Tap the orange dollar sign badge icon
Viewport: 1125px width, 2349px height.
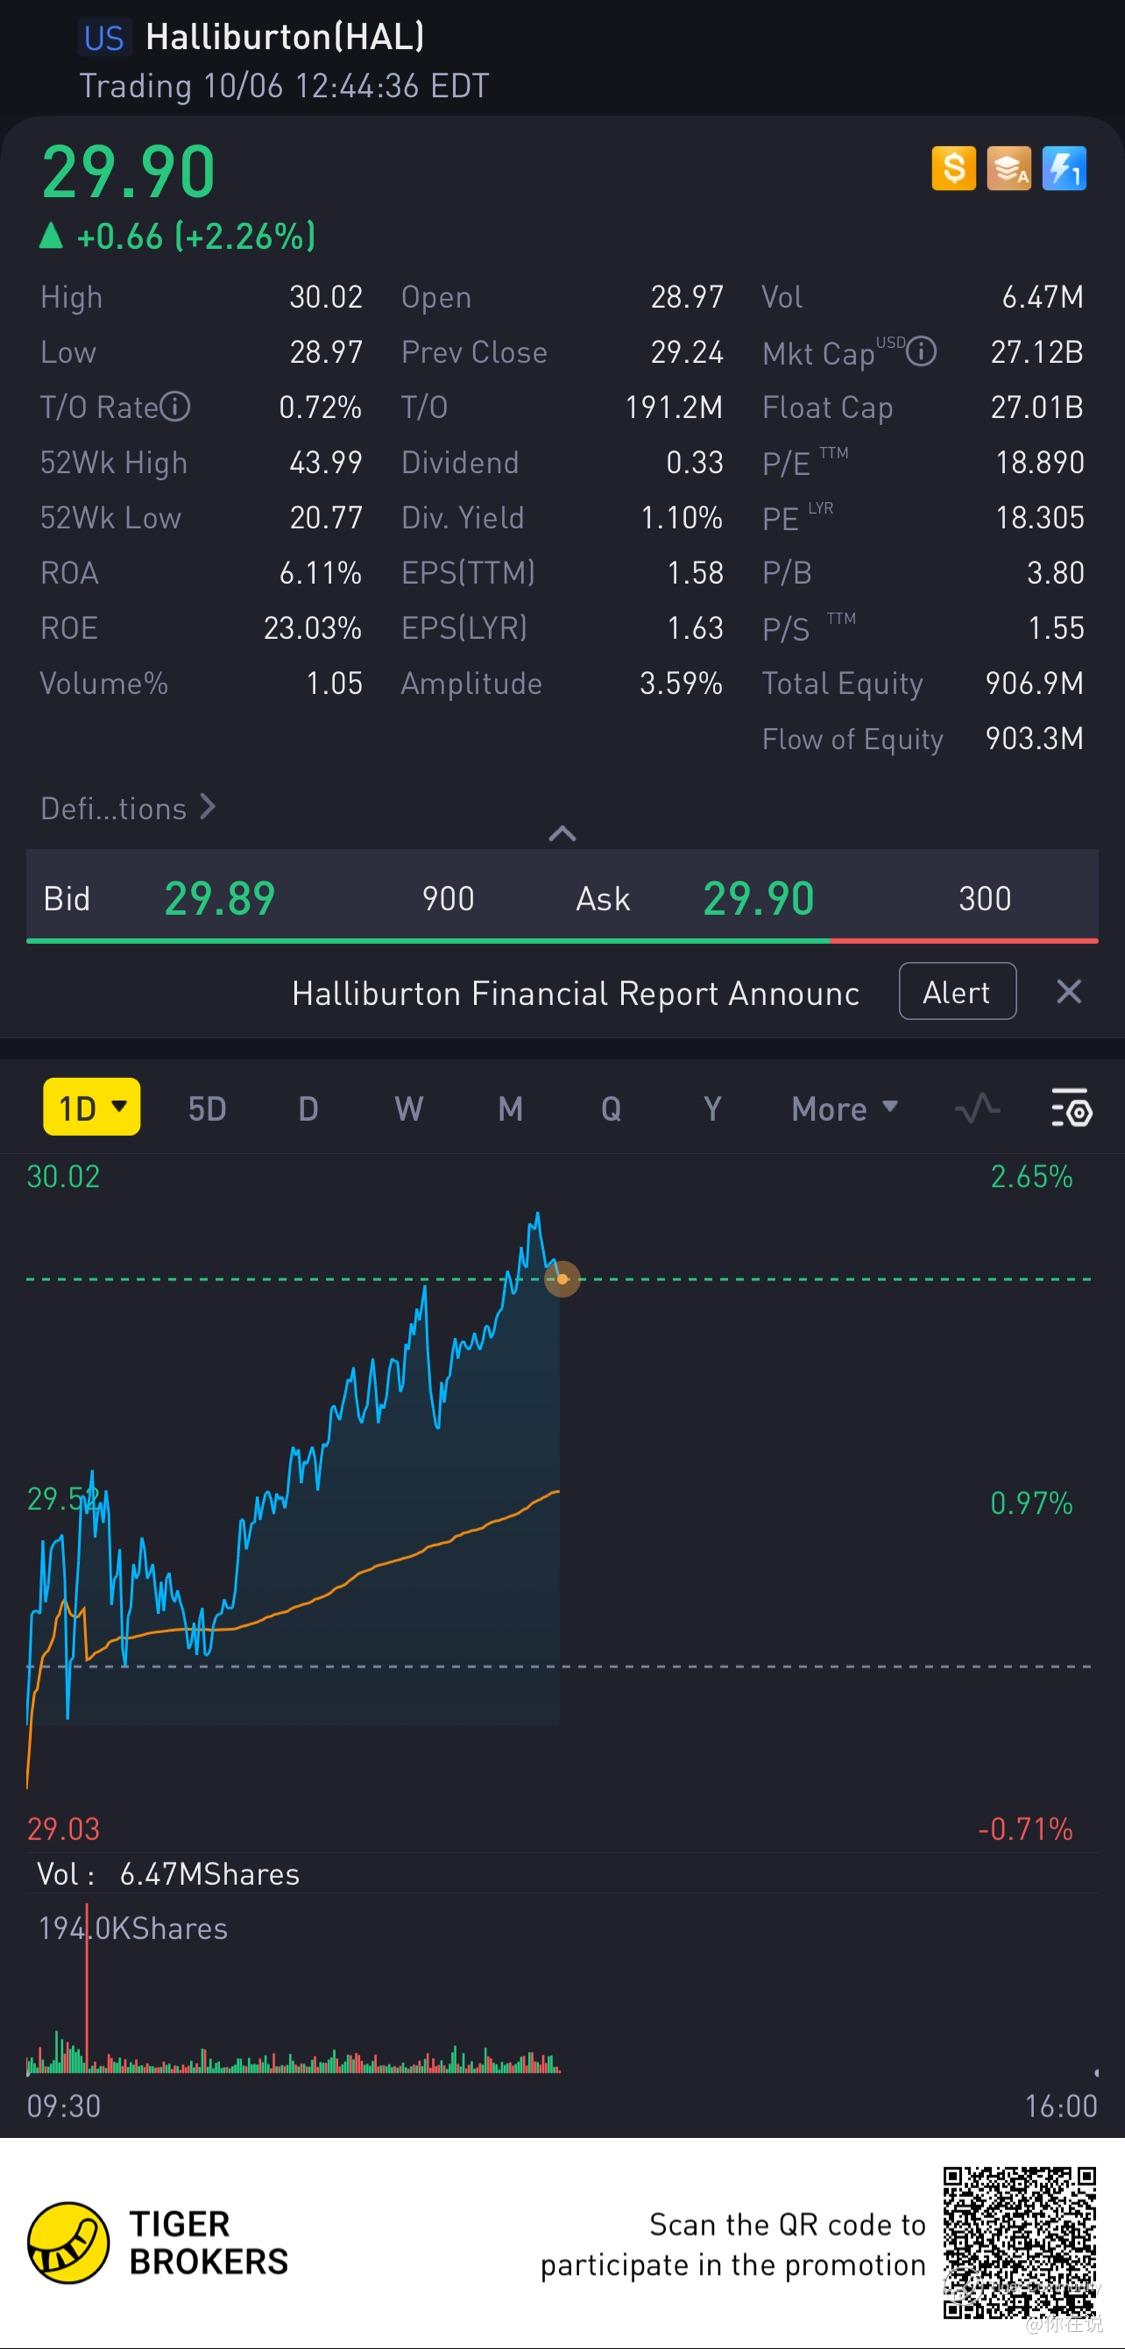point(954,168)
